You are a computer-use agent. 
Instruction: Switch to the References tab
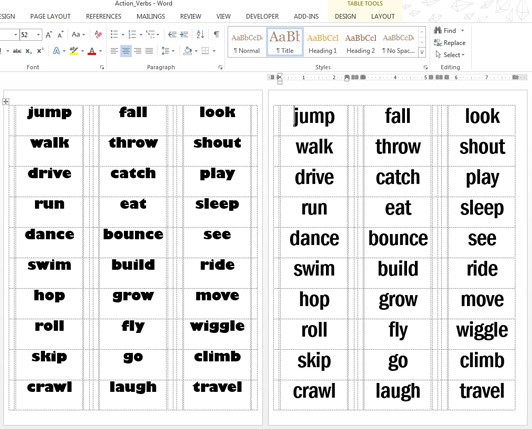click(103, 16)
